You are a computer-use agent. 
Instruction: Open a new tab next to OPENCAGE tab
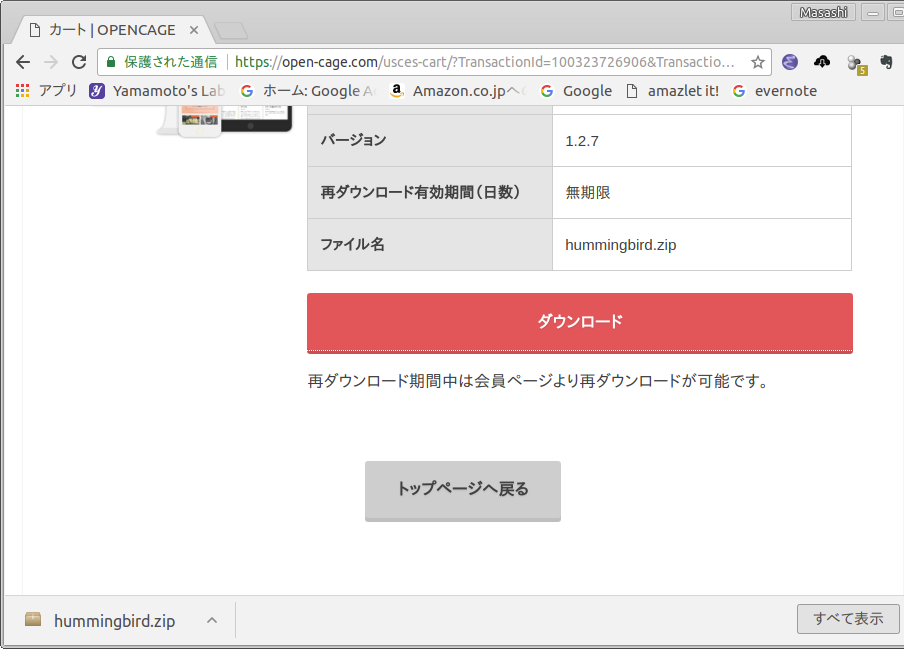[231, 31]
